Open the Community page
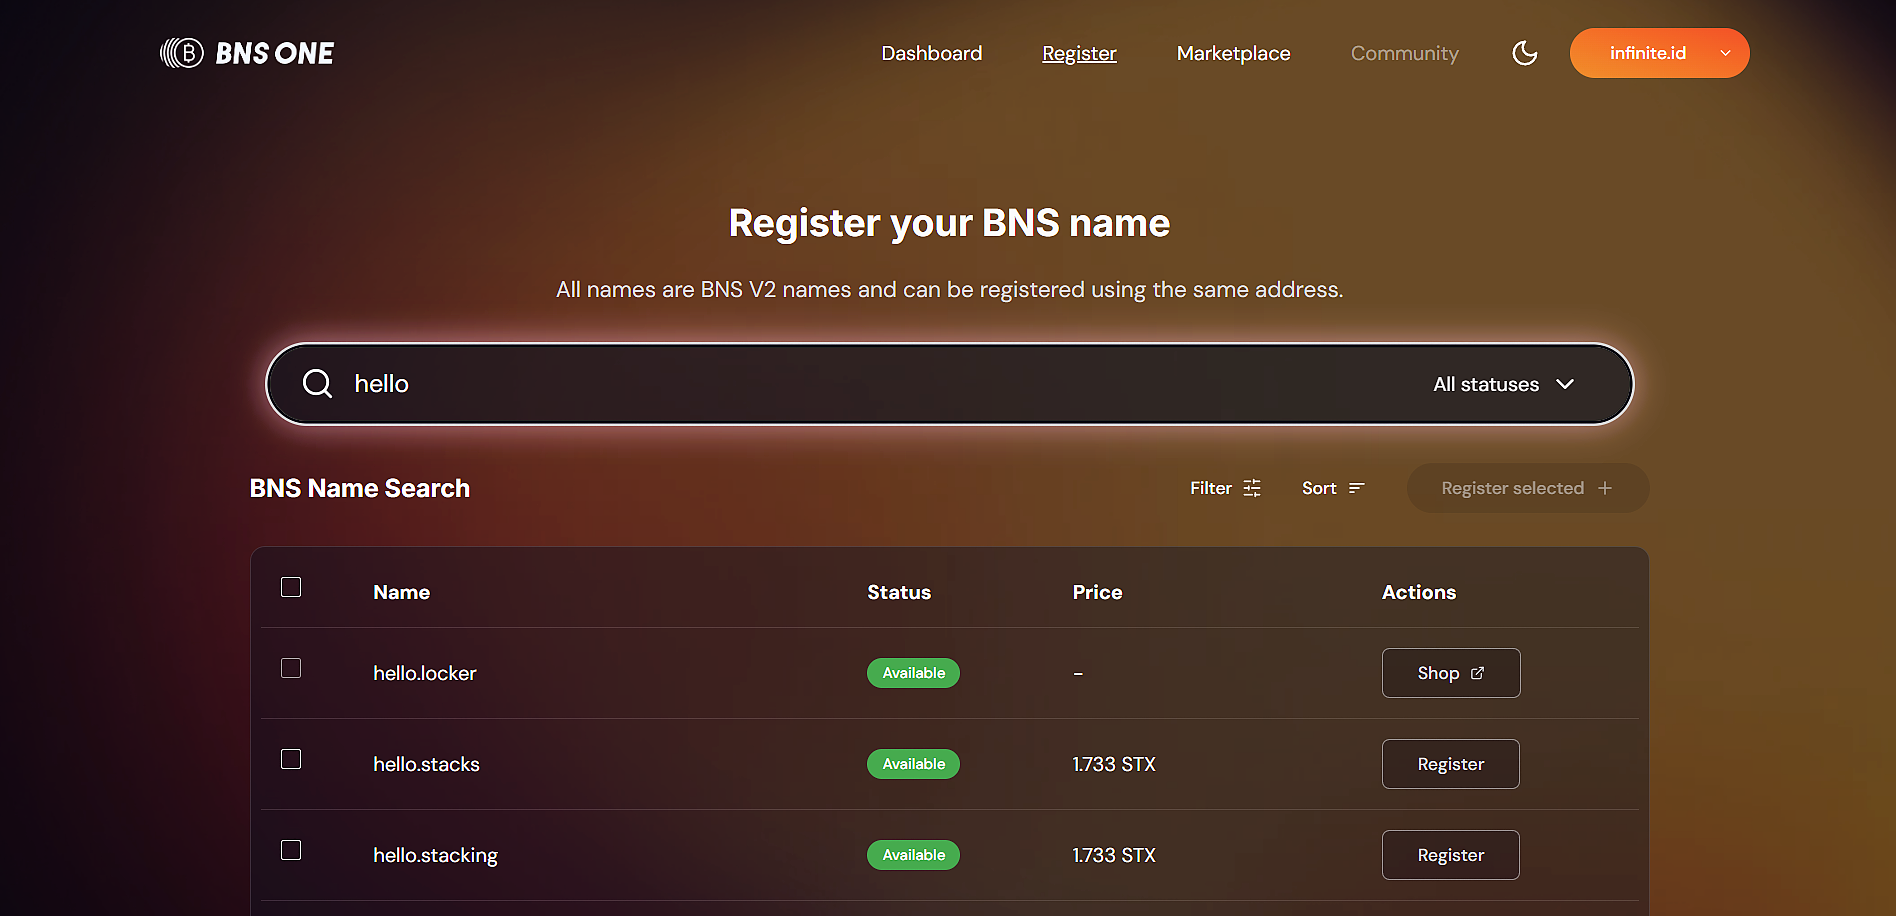 tap(1404, 53)
